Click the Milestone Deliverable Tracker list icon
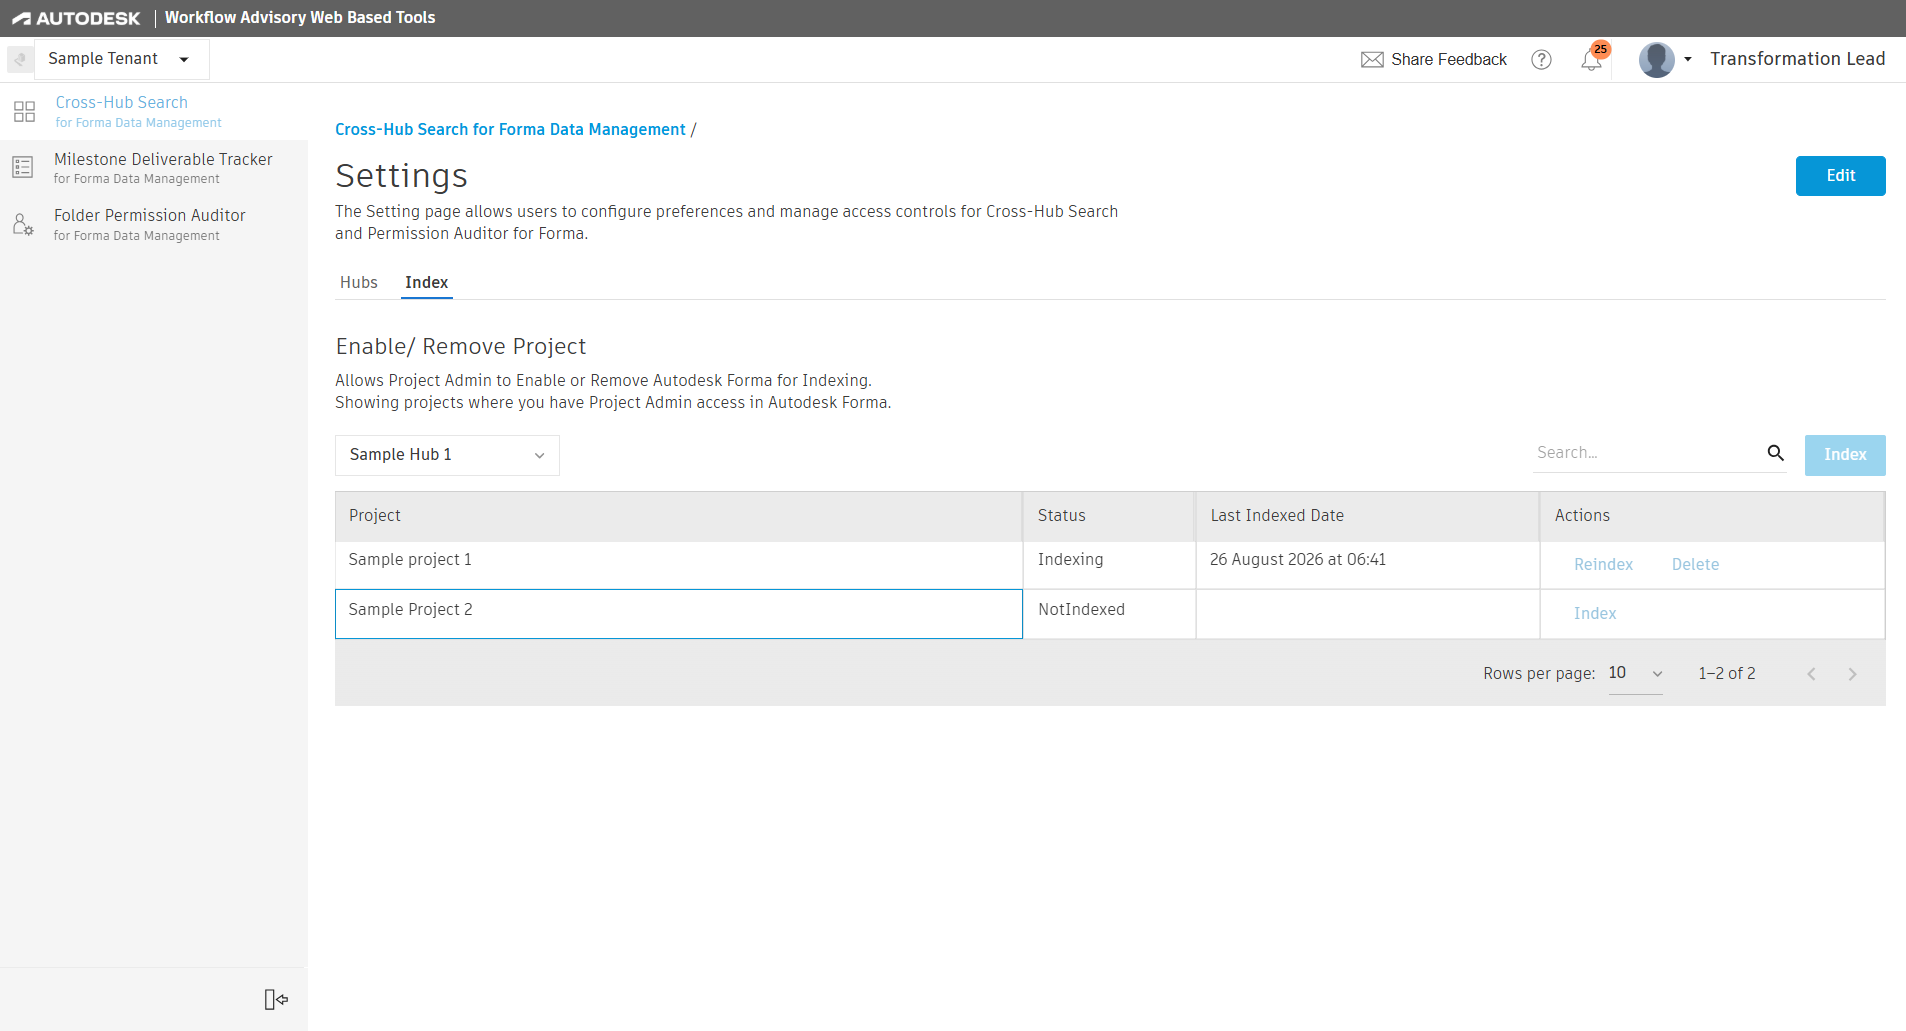 pos(23,167)
